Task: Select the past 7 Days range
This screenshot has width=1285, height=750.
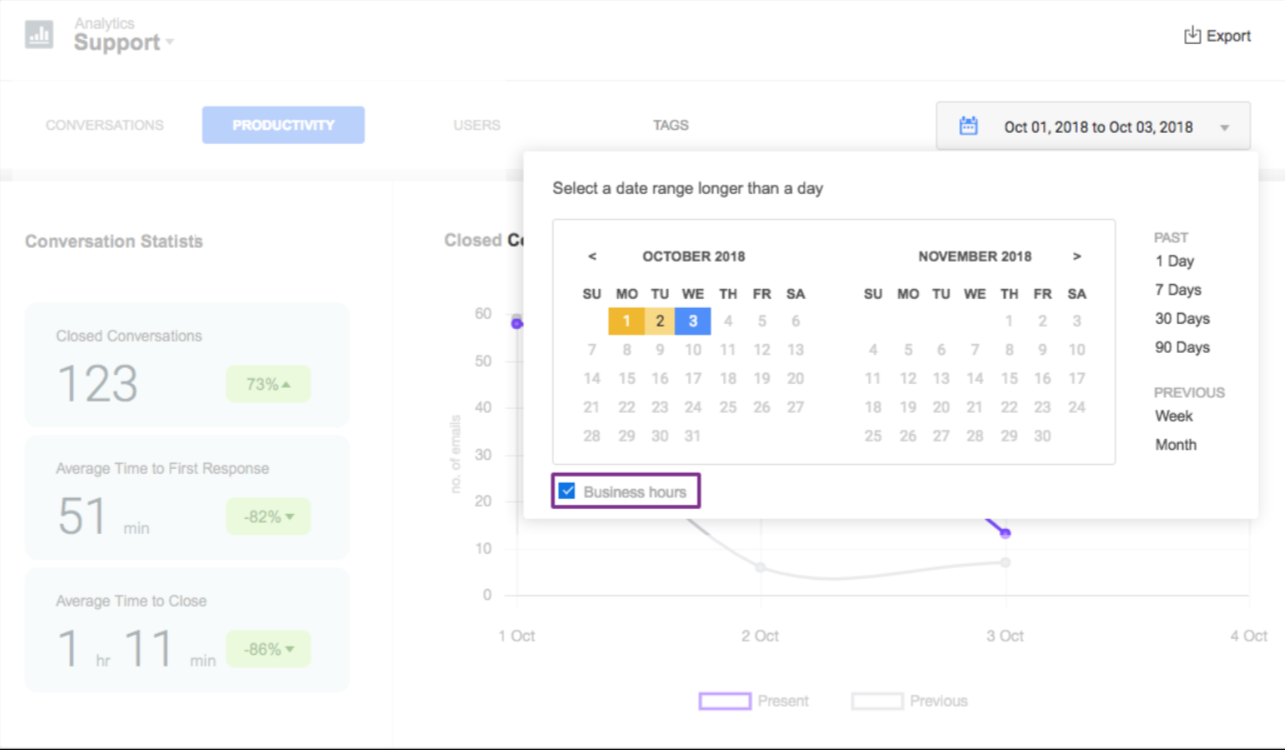Action: coord(1178,290)
